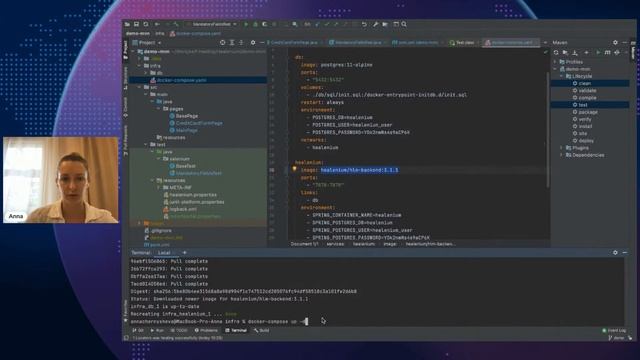640x360 pixels.
Task: Select the package lifecycle goal
Action: [588, 112]
